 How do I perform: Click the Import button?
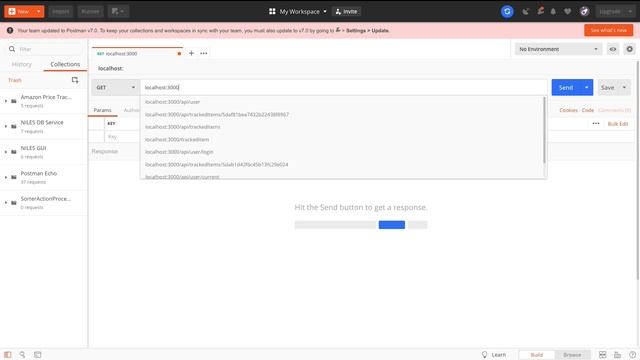[61, 11]
